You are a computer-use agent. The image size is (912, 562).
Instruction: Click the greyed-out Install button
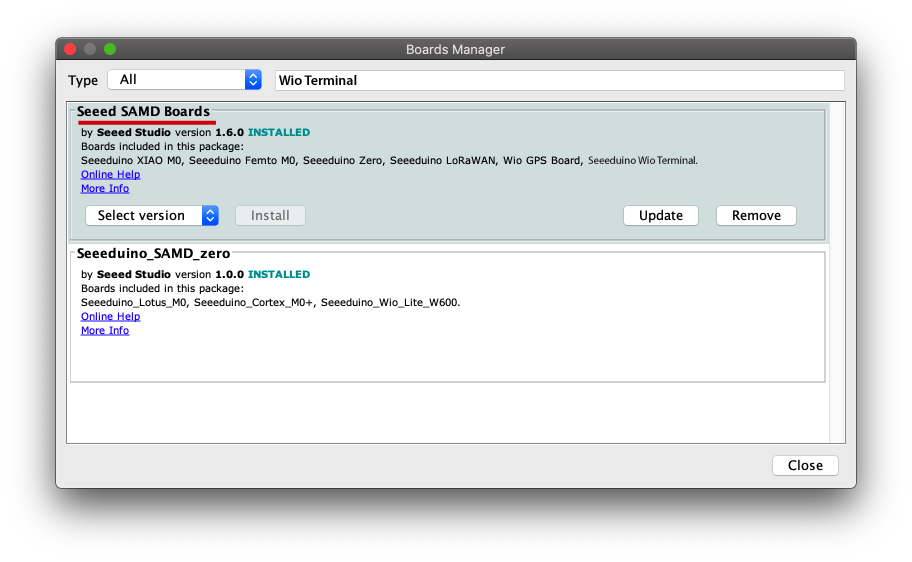270,215
